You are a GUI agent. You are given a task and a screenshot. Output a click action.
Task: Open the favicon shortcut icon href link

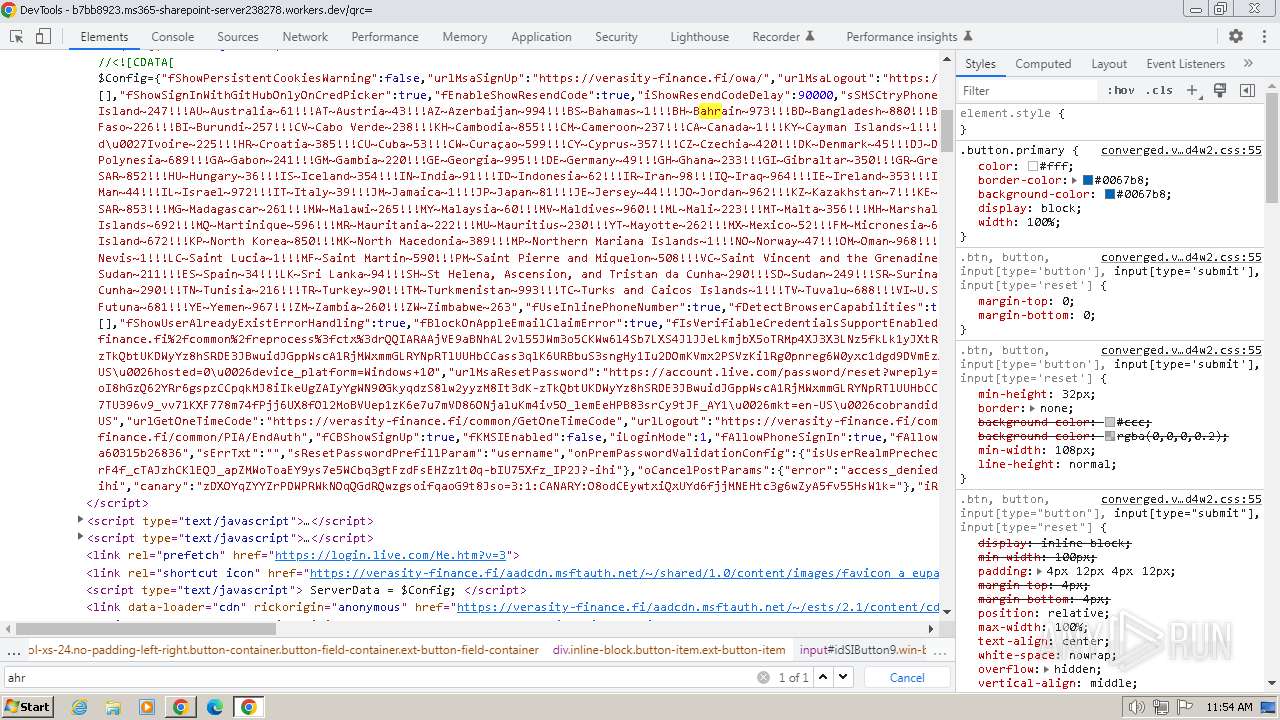tap(624, 573)
